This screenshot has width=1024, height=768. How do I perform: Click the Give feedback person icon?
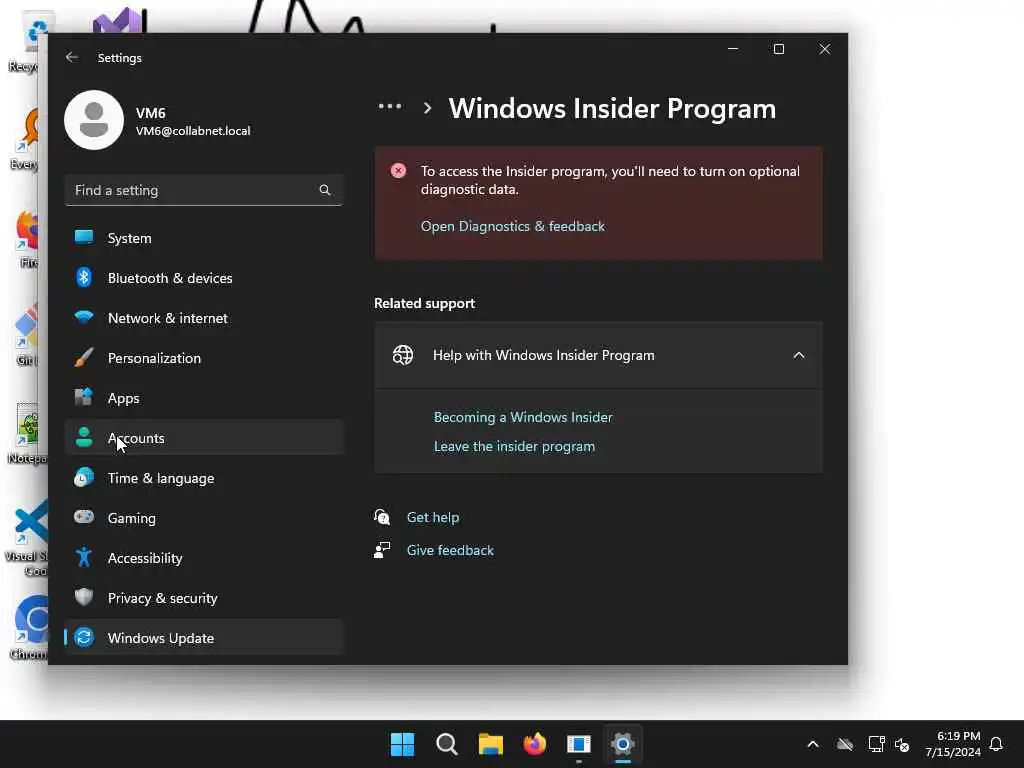(x=382, y=550)
